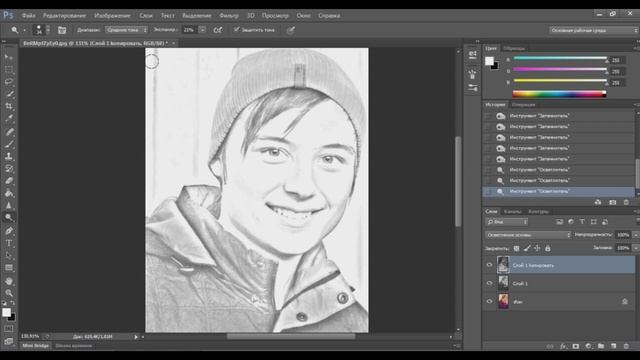The image size is (640, 360).
Task: Create a new layer group
Action: point(601,346)
